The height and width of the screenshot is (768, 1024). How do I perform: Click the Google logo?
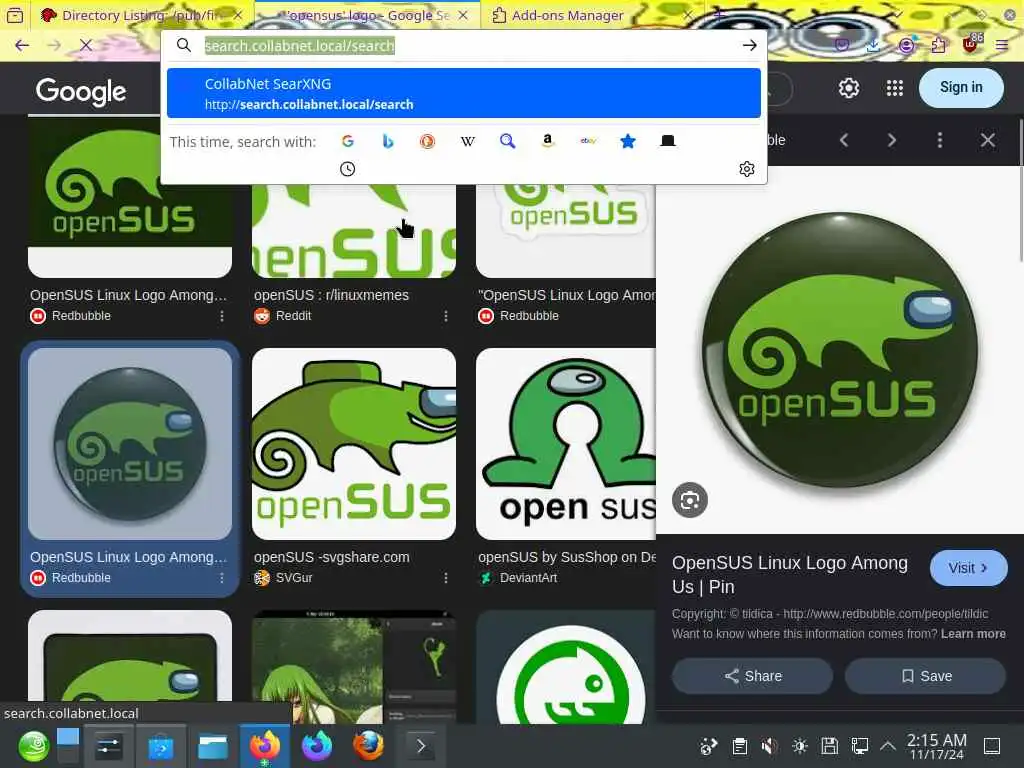pos(81,91)
